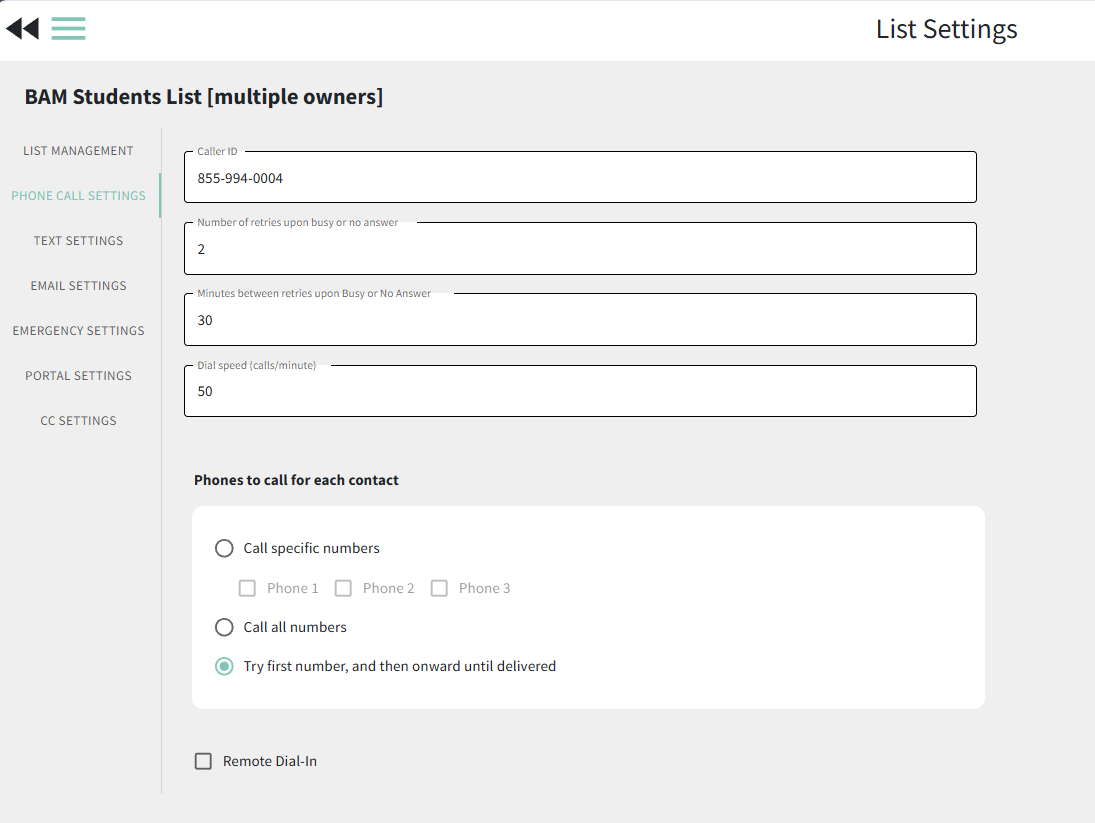The width and height of the screenshot is (1095, 823).
Task: Open the Email Settings tab
Action: (78, 286)
